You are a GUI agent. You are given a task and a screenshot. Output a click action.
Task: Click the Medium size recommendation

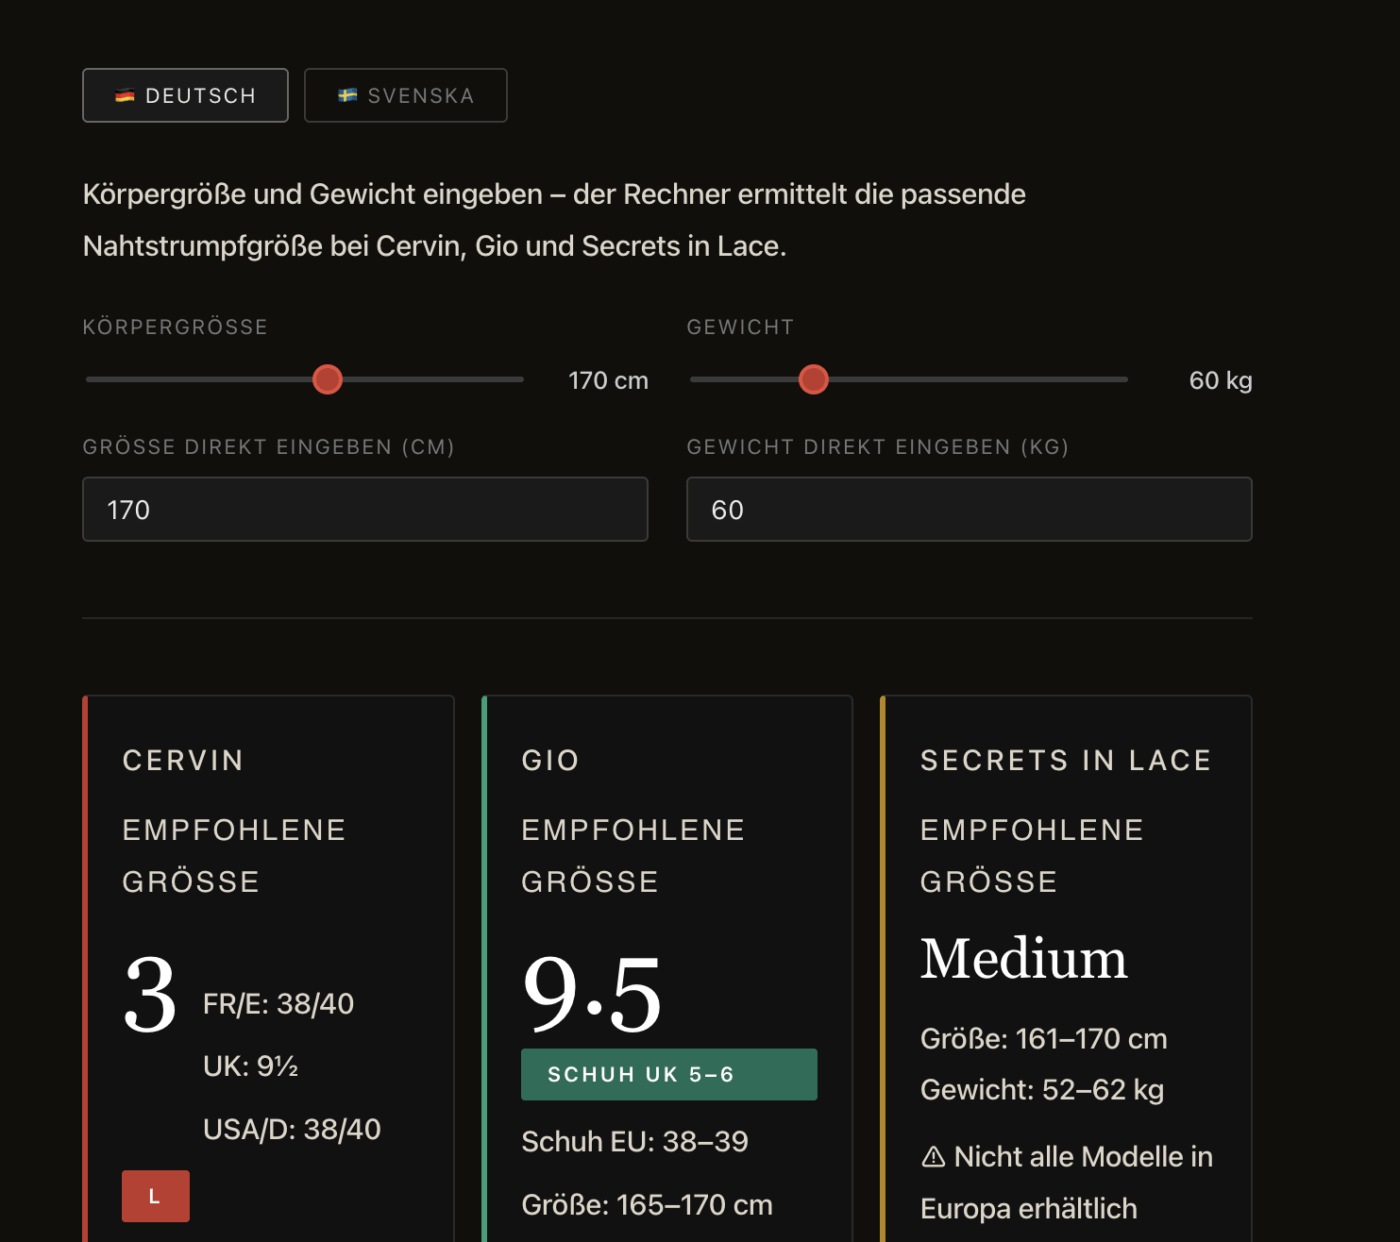tap(1024, 959)
